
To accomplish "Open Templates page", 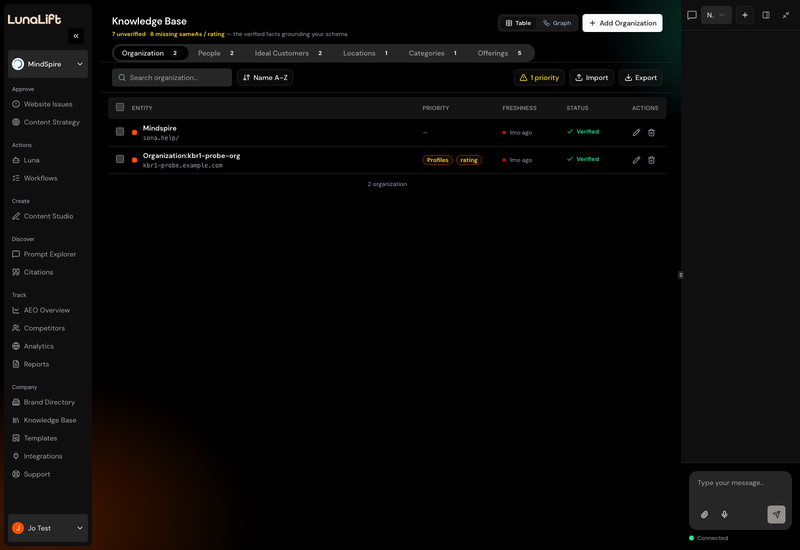I will pos(48,438).
